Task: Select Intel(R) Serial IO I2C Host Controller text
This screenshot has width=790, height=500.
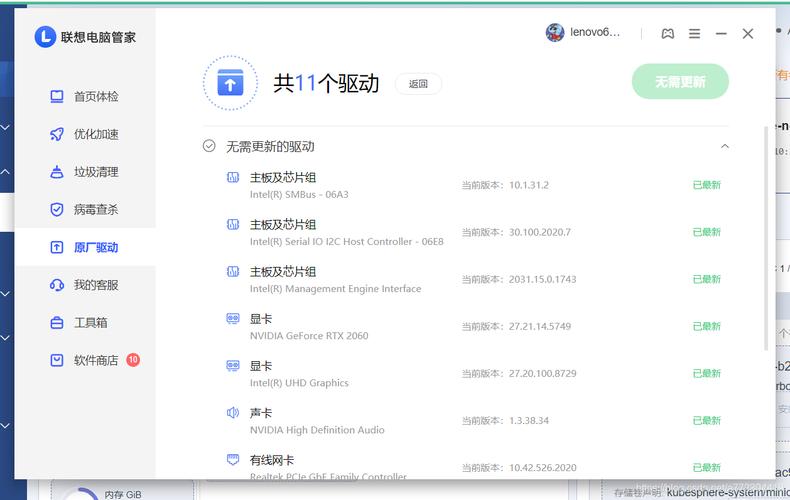Action: point(347,241)
